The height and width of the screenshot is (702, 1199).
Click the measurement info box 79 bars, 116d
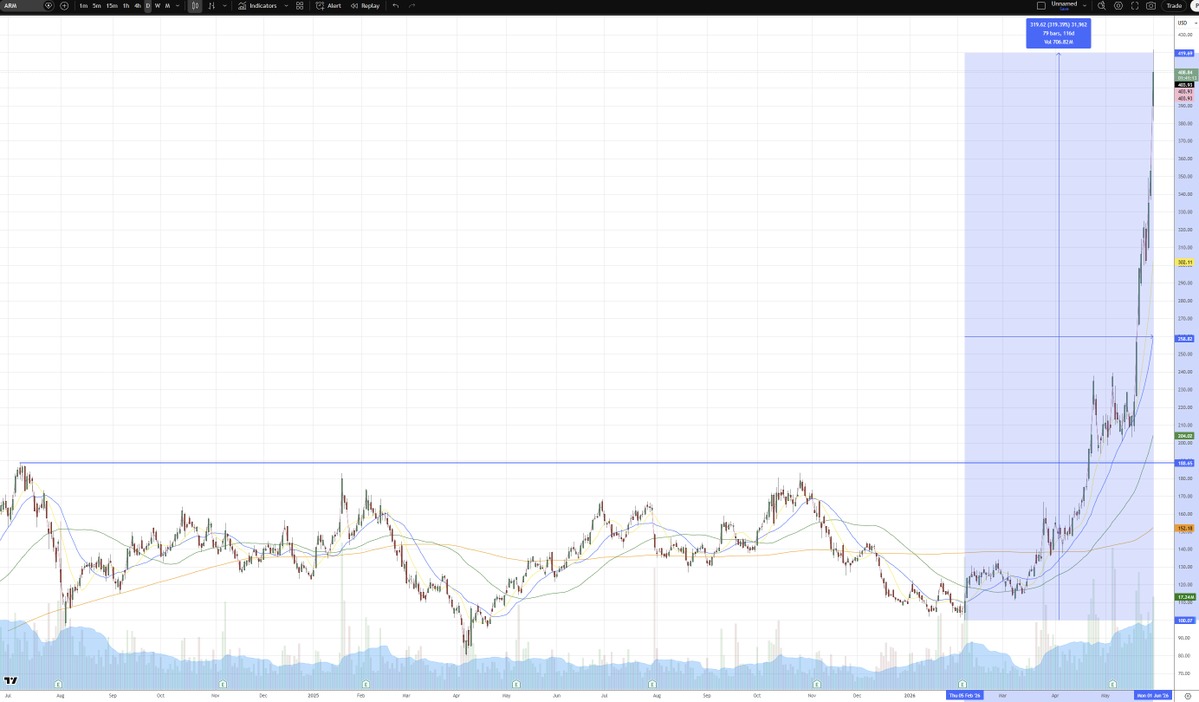[1058, 34]
